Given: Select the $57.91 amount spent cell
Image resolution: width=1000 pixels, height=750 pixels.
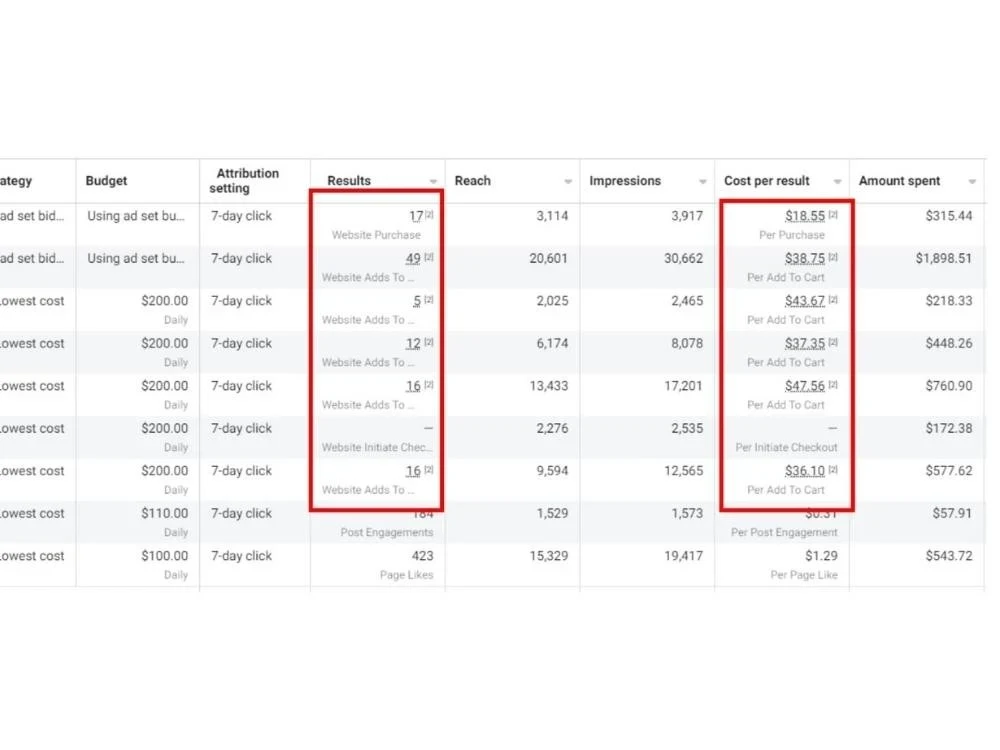Looking at the screenshot, I should [952, 513].
